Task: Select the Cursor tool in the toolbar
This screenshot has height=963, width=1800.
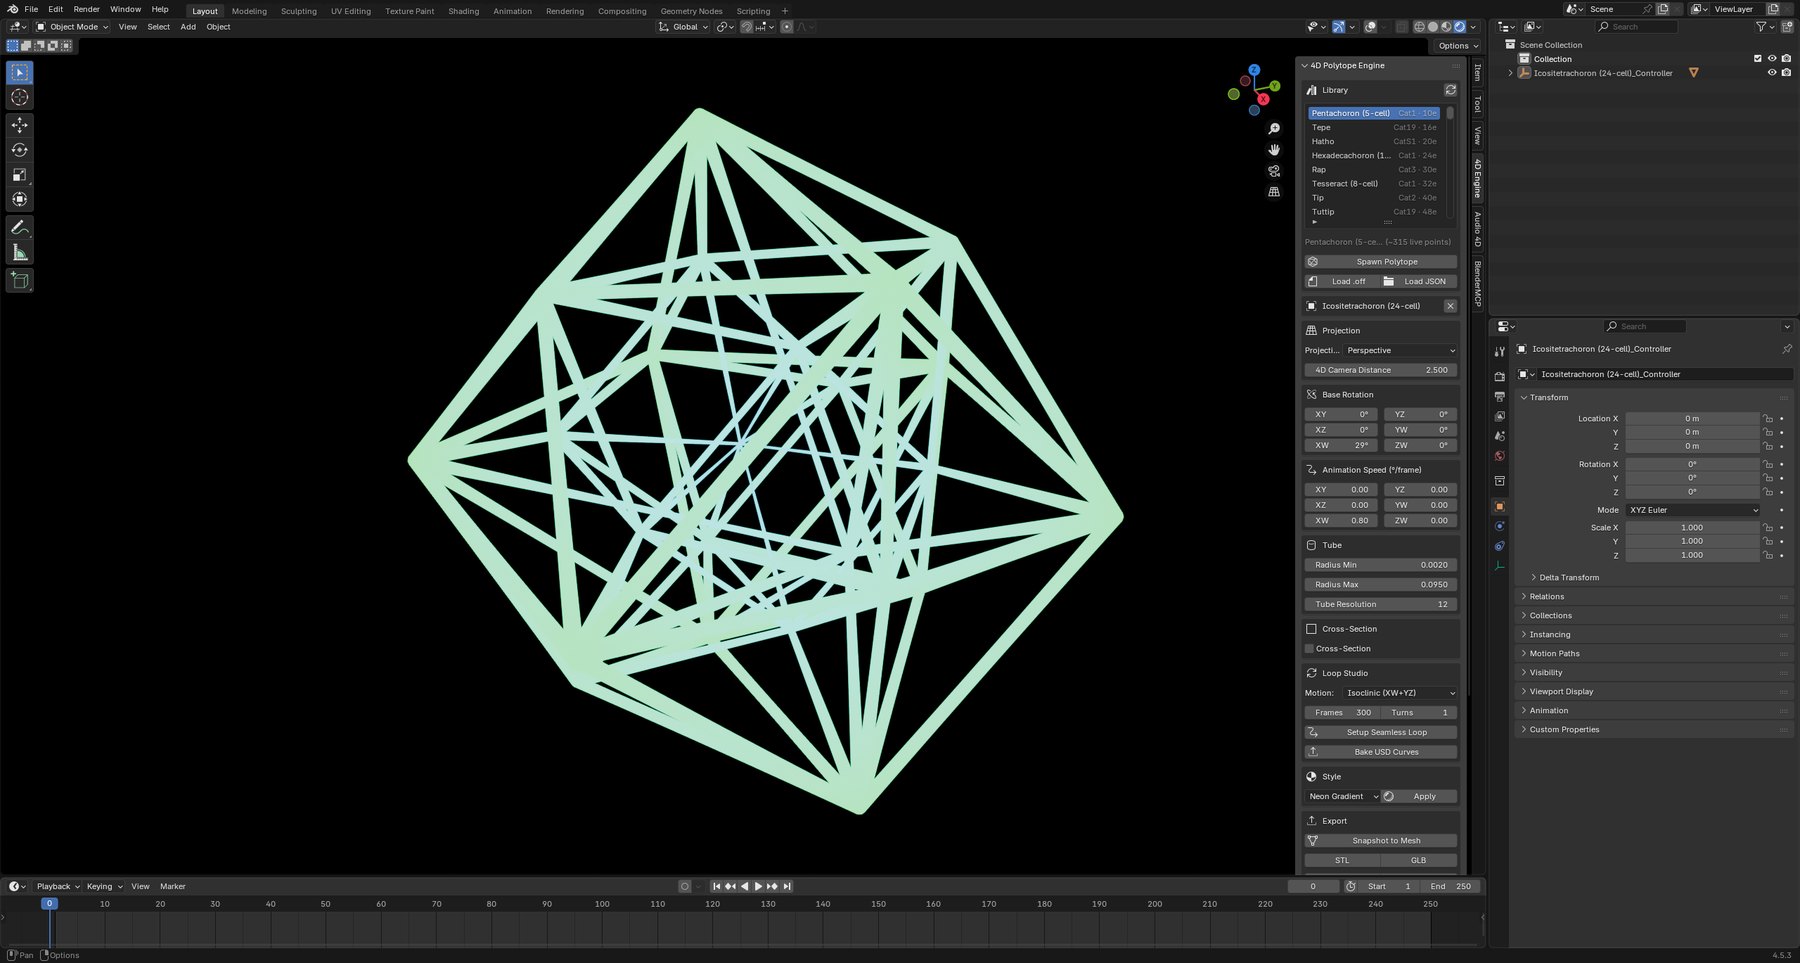Action: [x=20, y=97]
